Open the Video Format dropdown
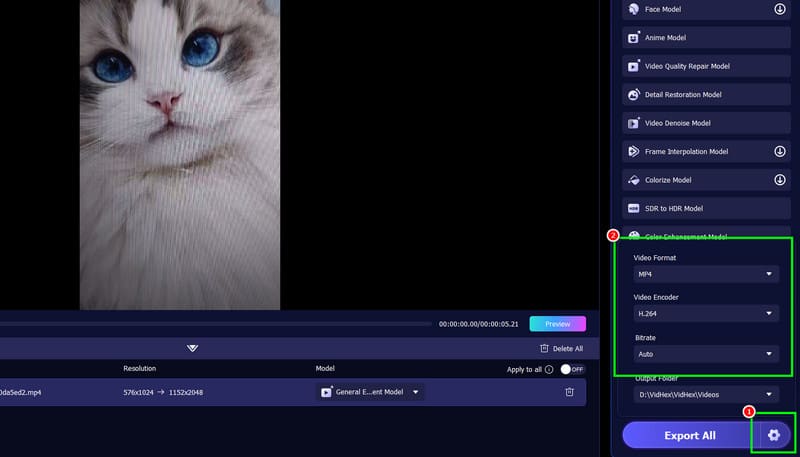800x457 pixels. [x=705, y=274]
